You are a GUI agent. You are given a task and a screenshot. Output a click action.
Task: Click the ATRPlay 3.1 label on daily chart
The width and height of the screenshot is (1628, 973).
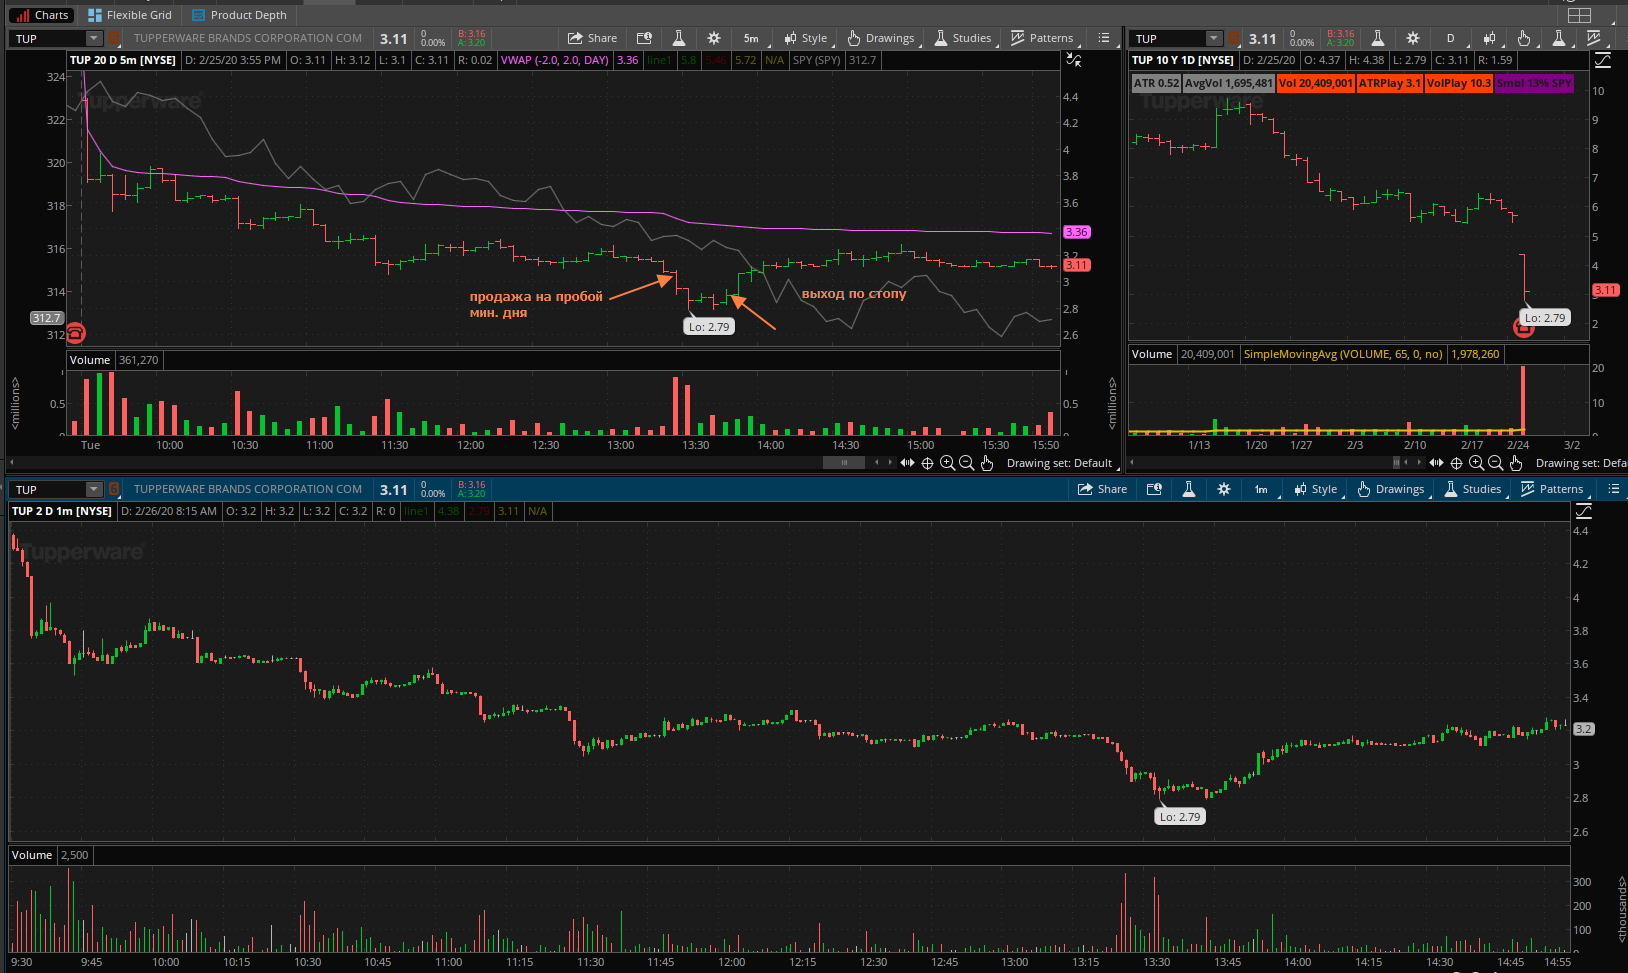pos(1389,83)
